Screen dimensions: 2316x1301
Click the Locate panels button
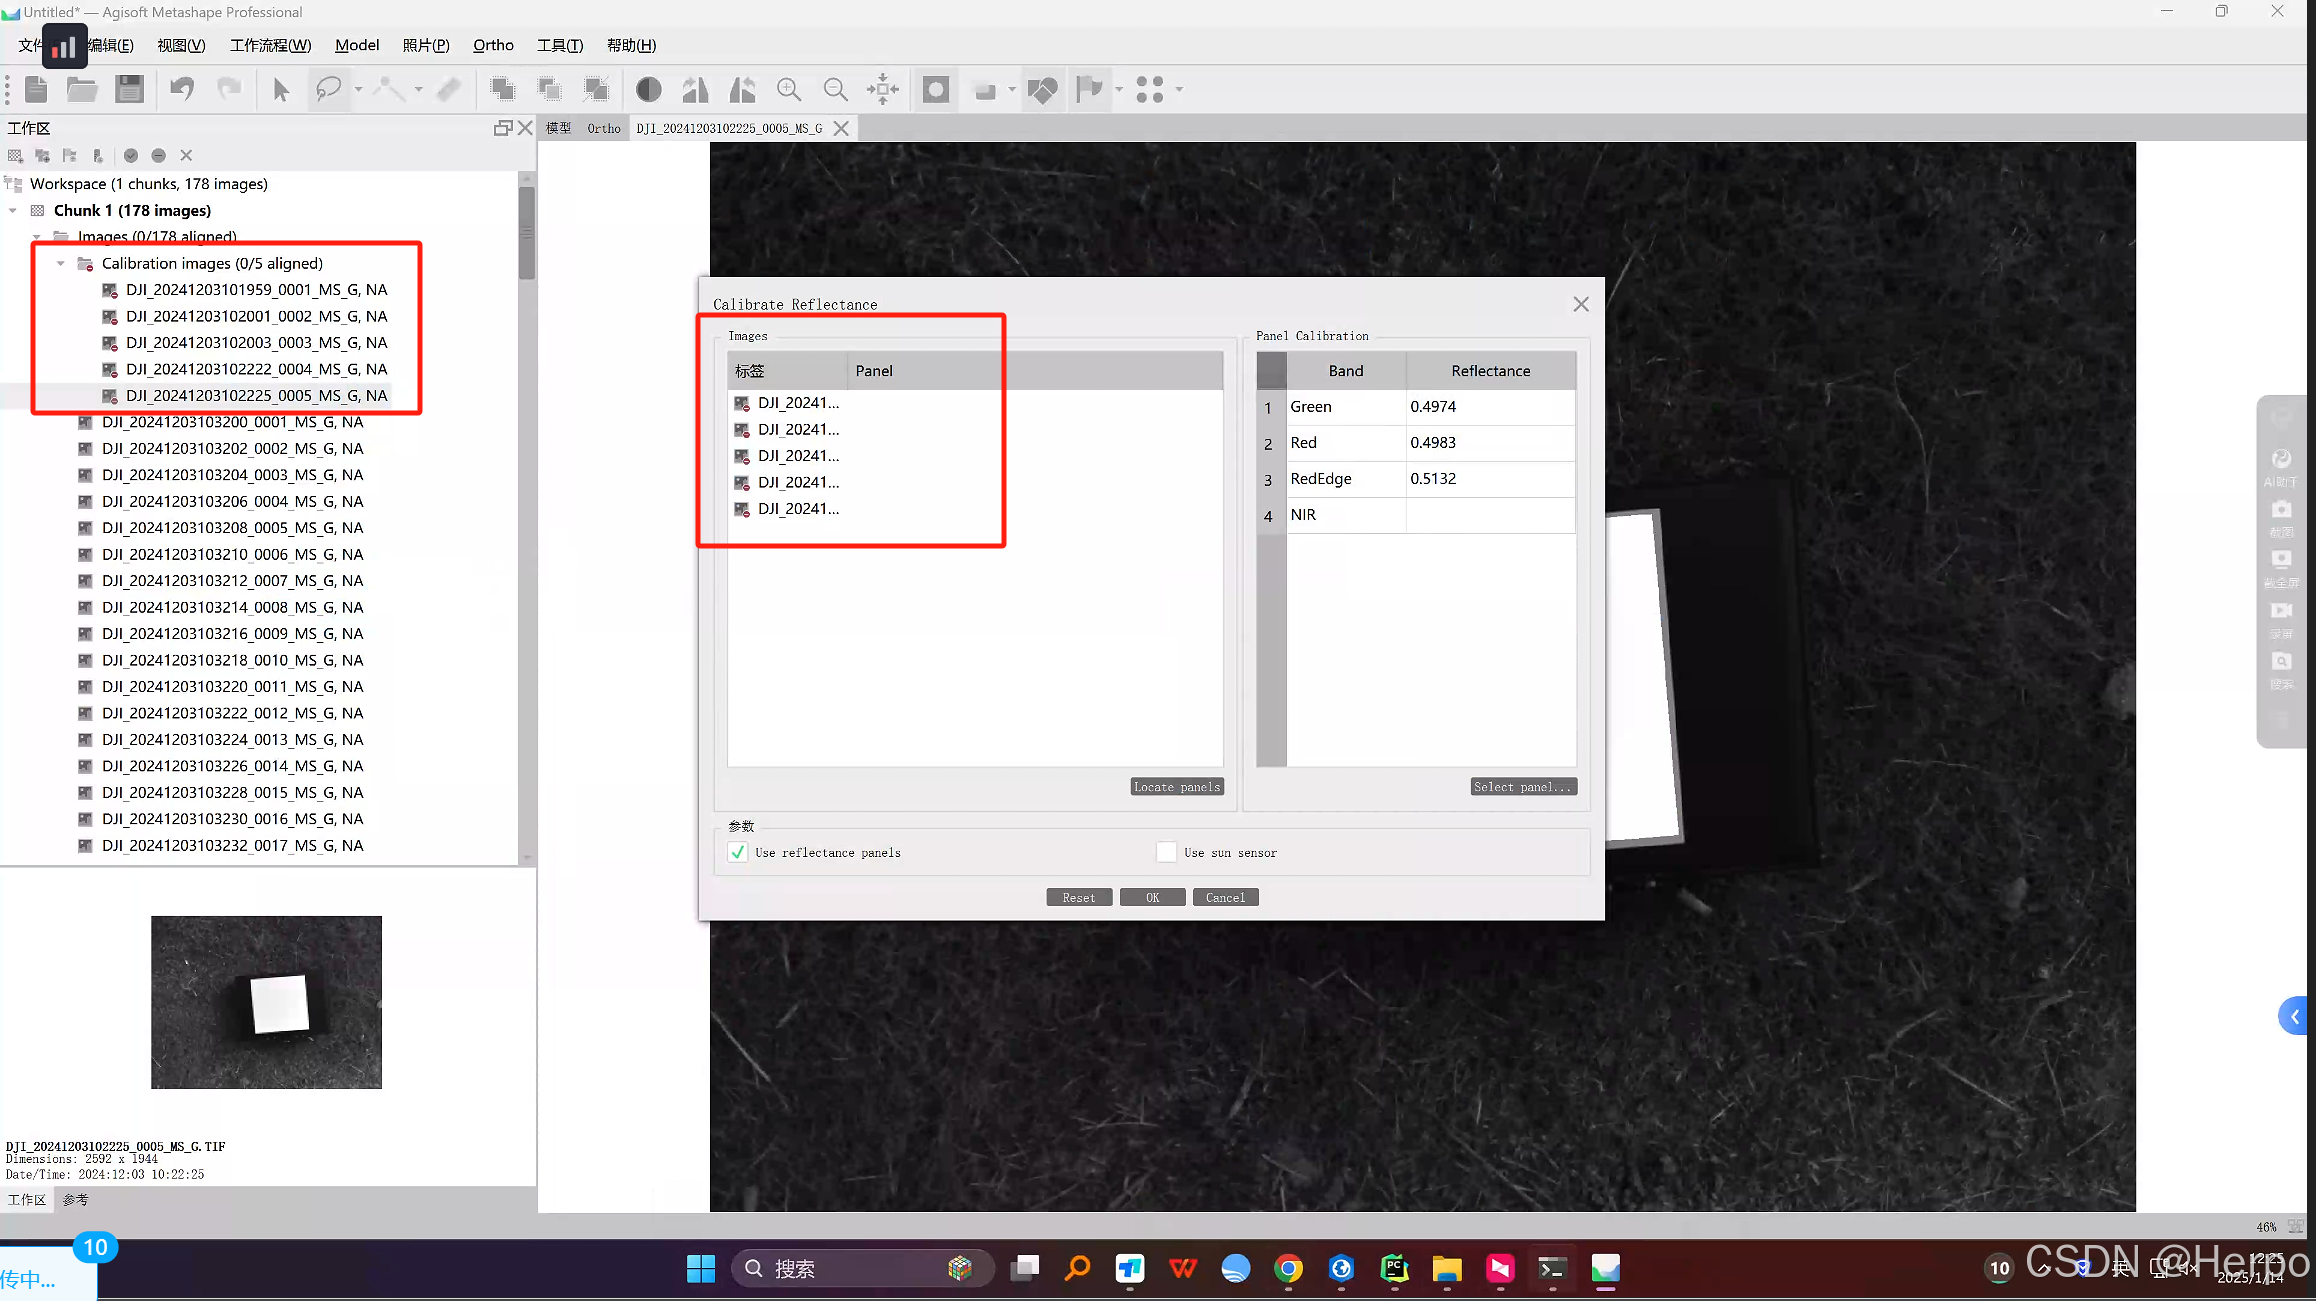1177,787
